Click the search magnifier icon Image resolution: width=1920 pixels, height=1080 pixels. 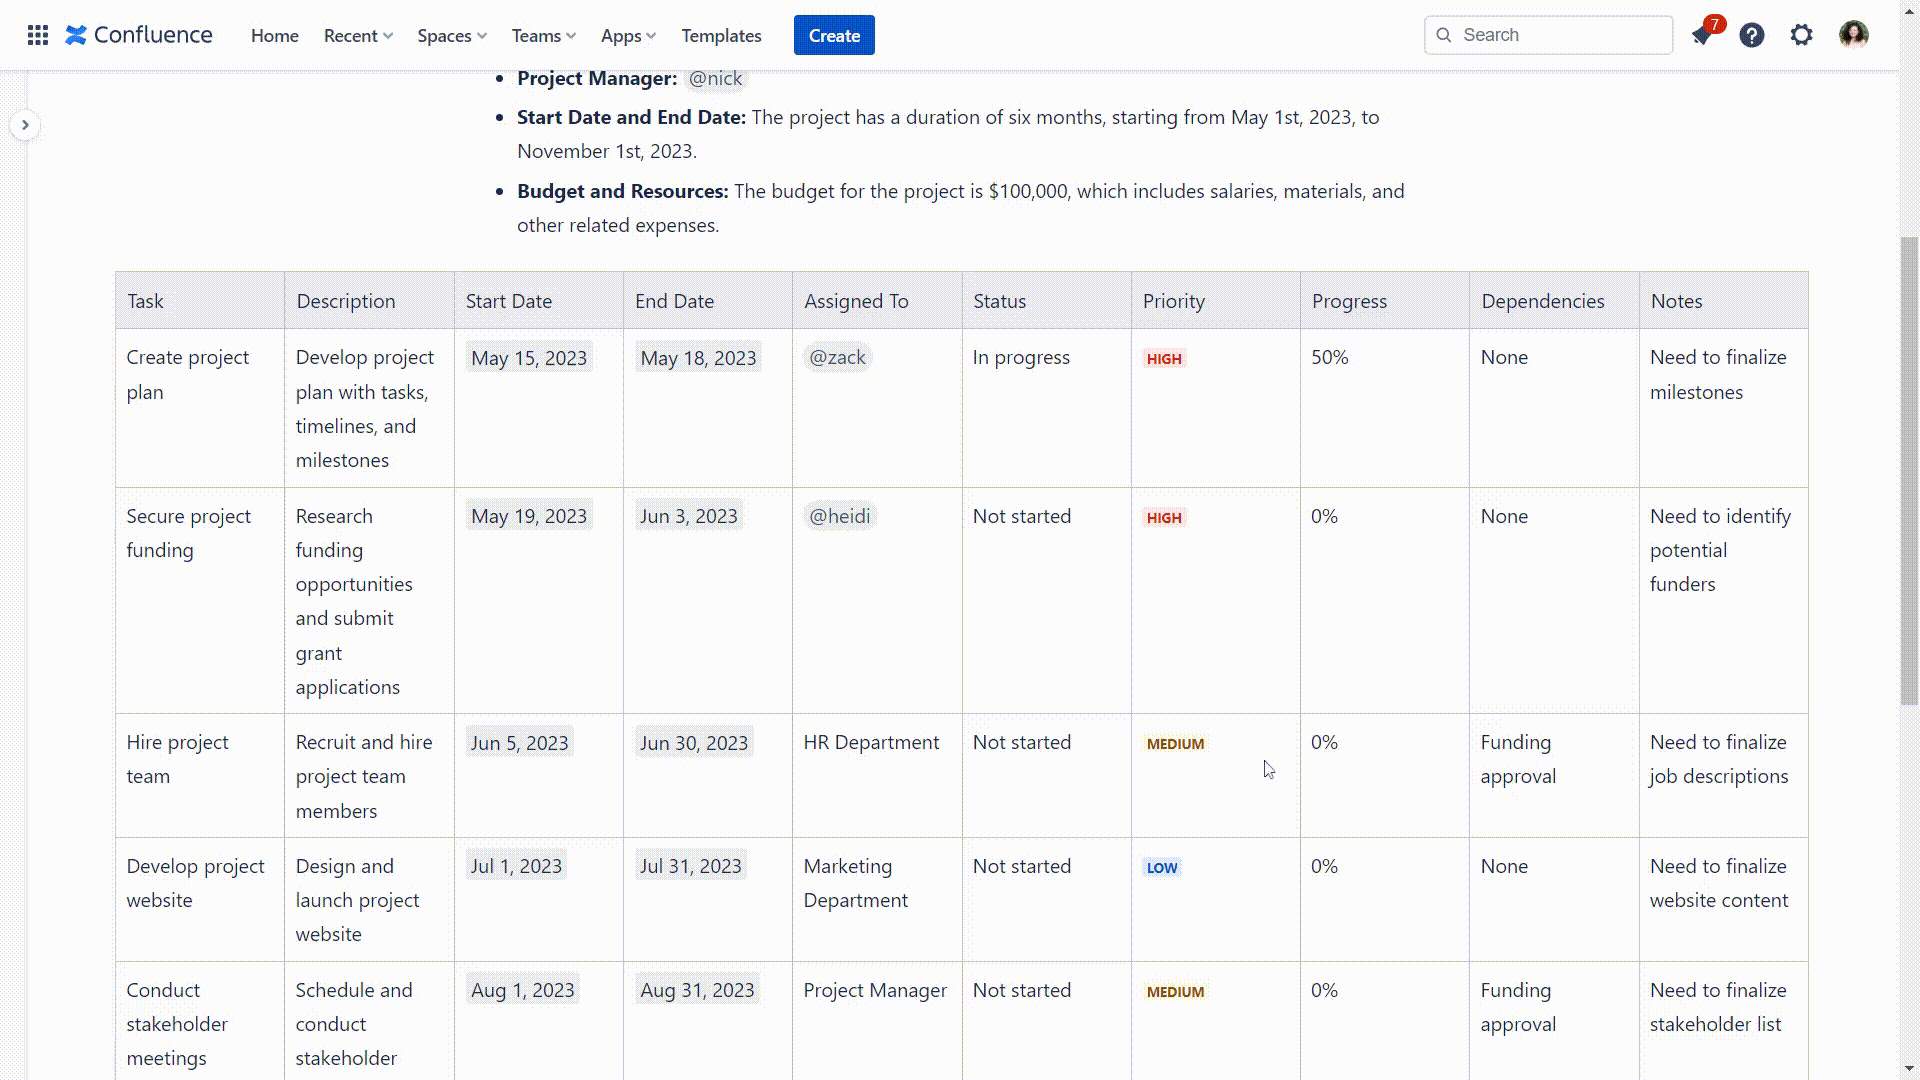tap(1444, 35)
